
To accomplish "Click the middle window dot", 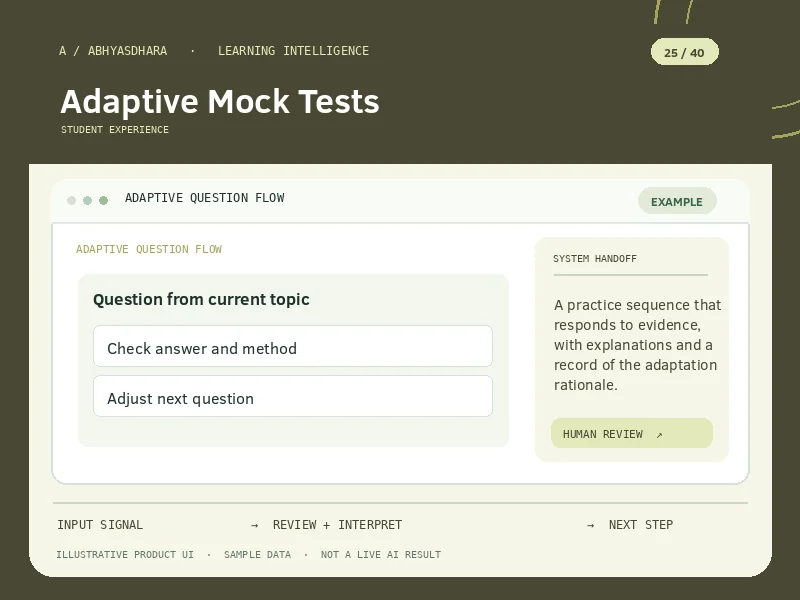I will [x=87, y=200].
